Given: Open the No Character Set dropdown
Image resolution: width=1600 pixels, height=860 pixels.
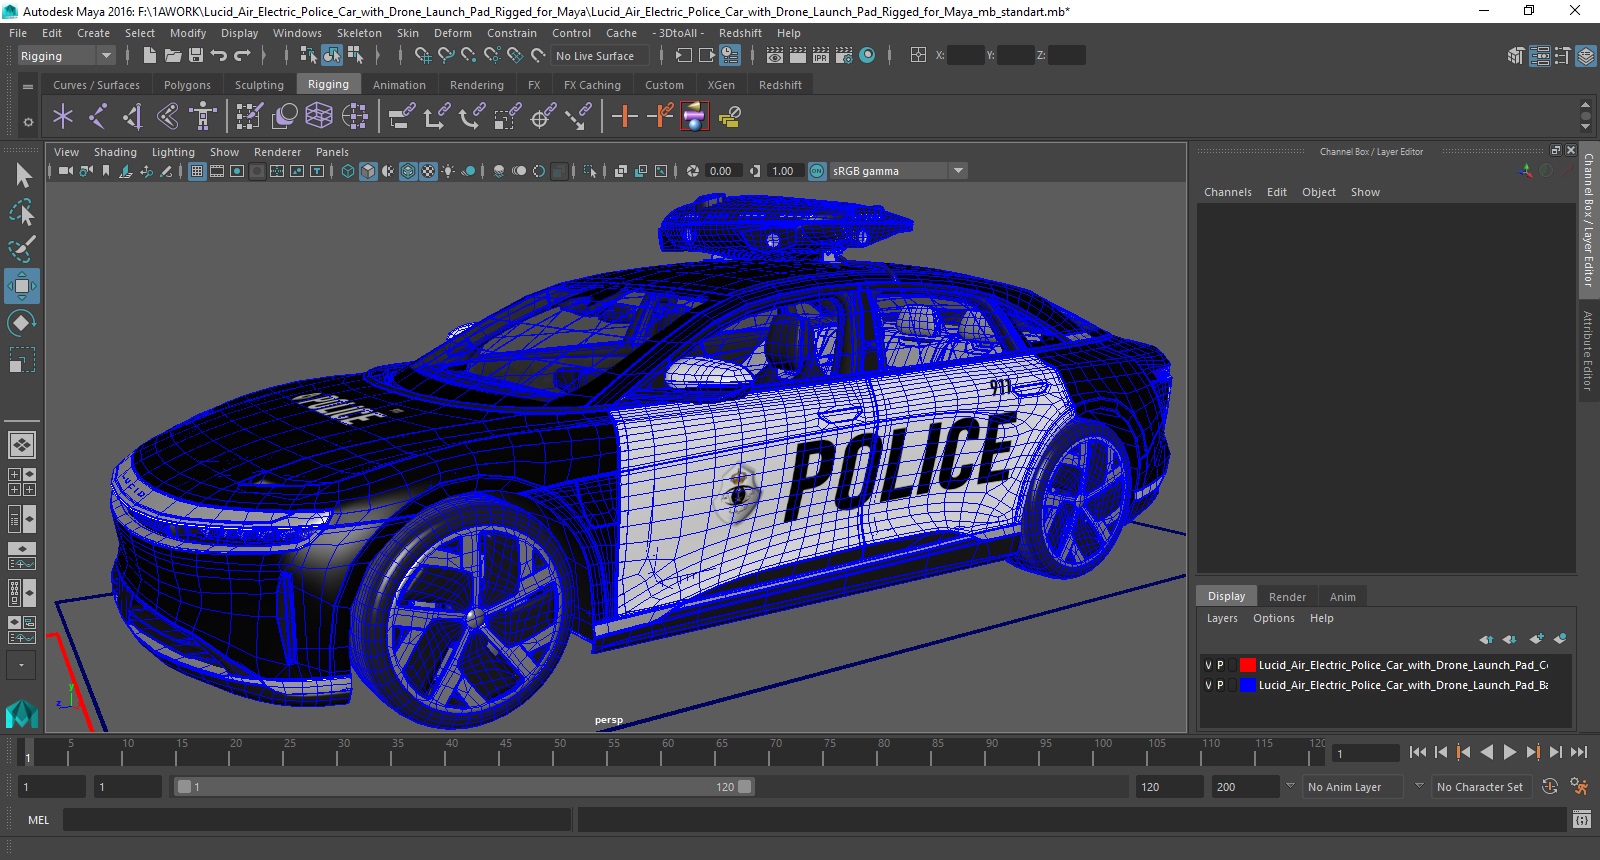Looking at the screenshot, I should pyautogui.click(x=1480, y=787).
